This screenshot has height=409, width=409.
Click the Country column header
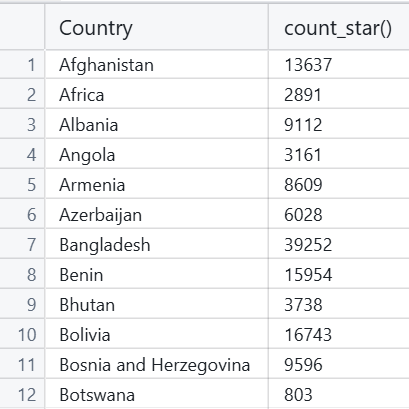click(156, 27)
